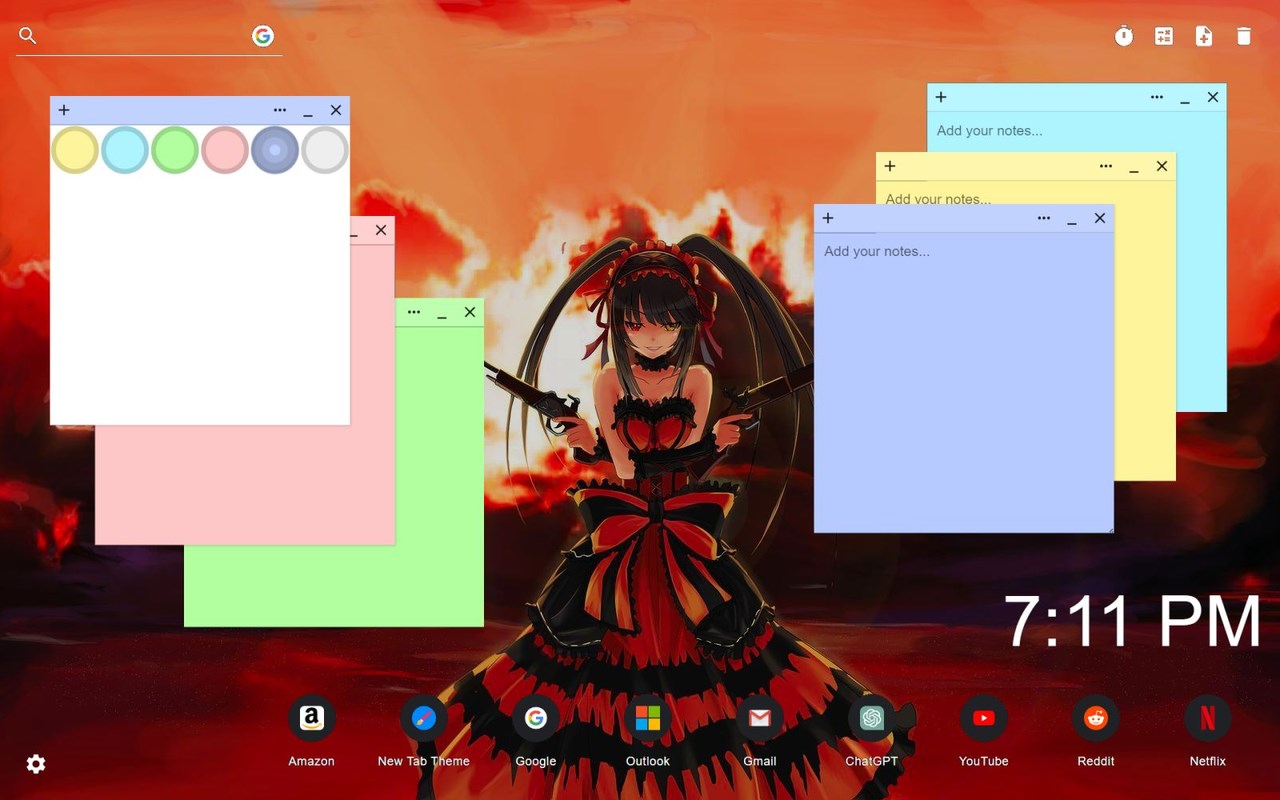Close the white note
Screen dimensions: 1280x800
(336, 110)
